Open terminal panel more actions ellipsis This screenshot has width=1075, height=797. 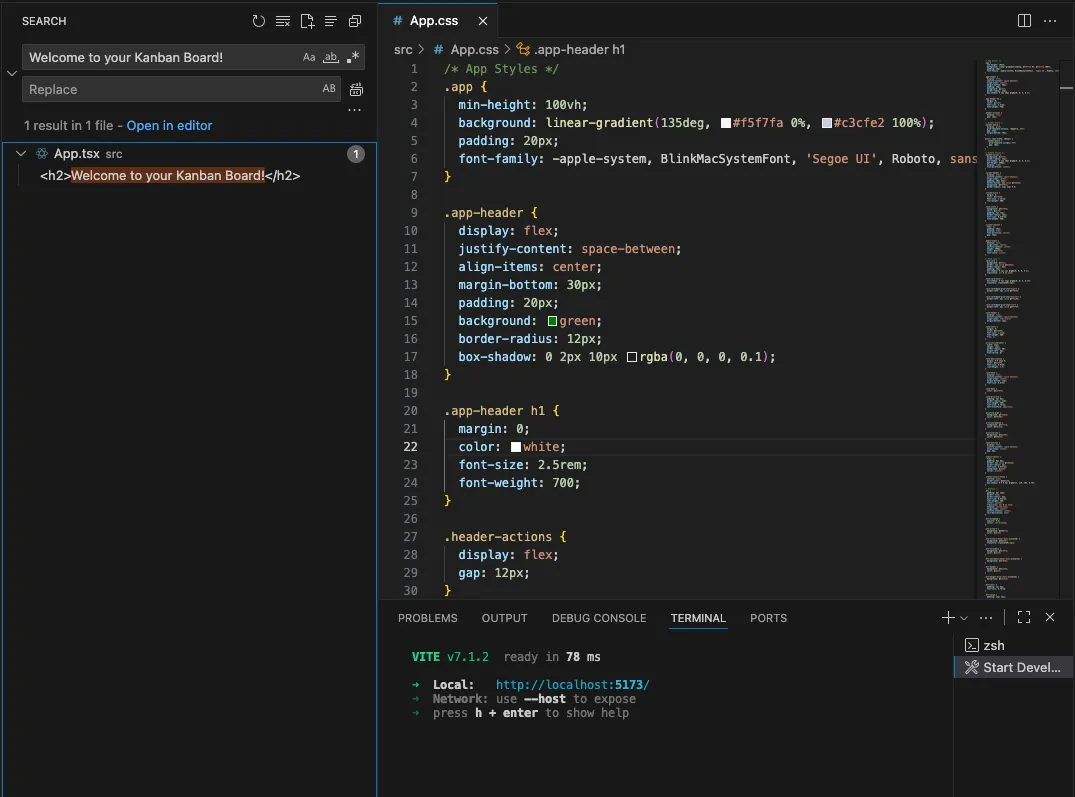(x=986, y=617)
